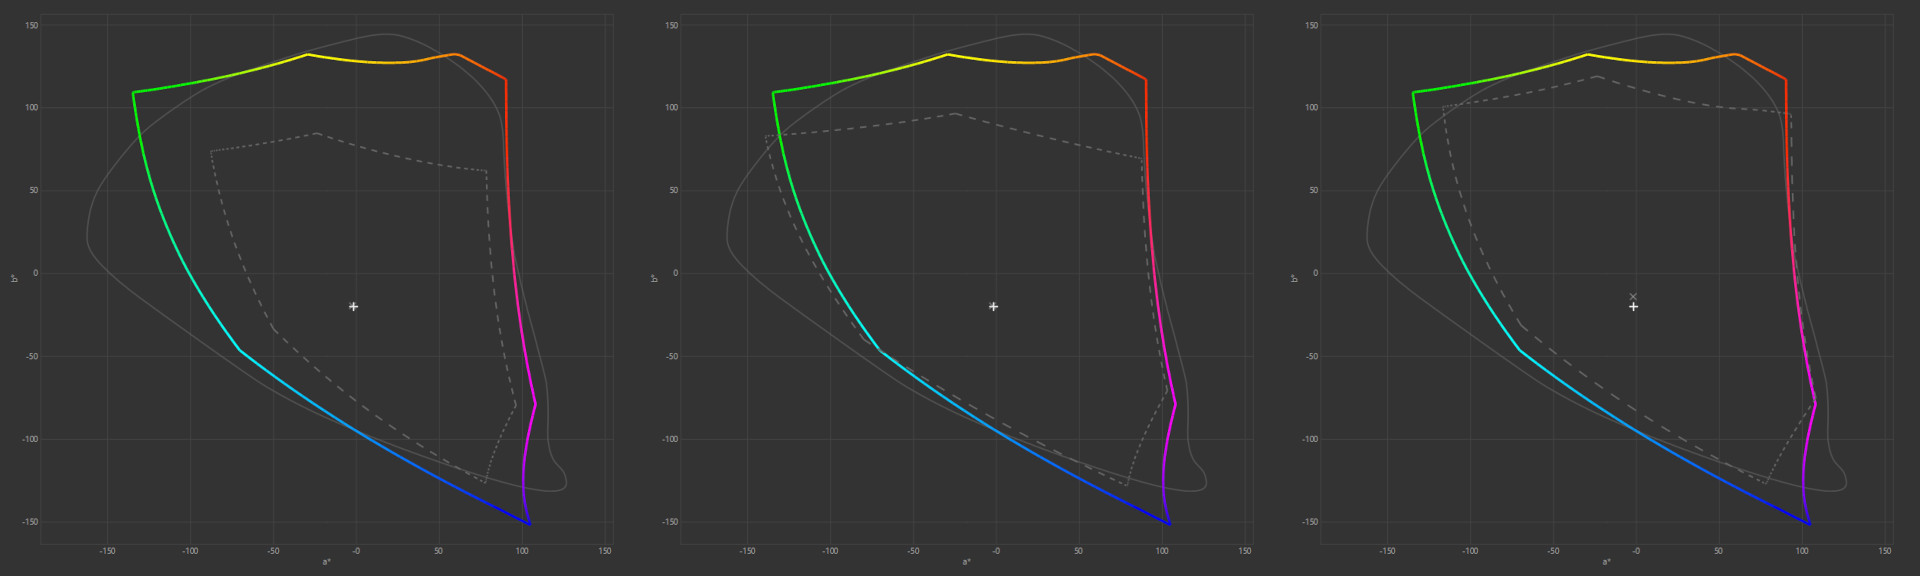This screenshot has width=1920, height=576.
Task: Click the 100 x-axis tick in left plot
Action: click(522, 551)
